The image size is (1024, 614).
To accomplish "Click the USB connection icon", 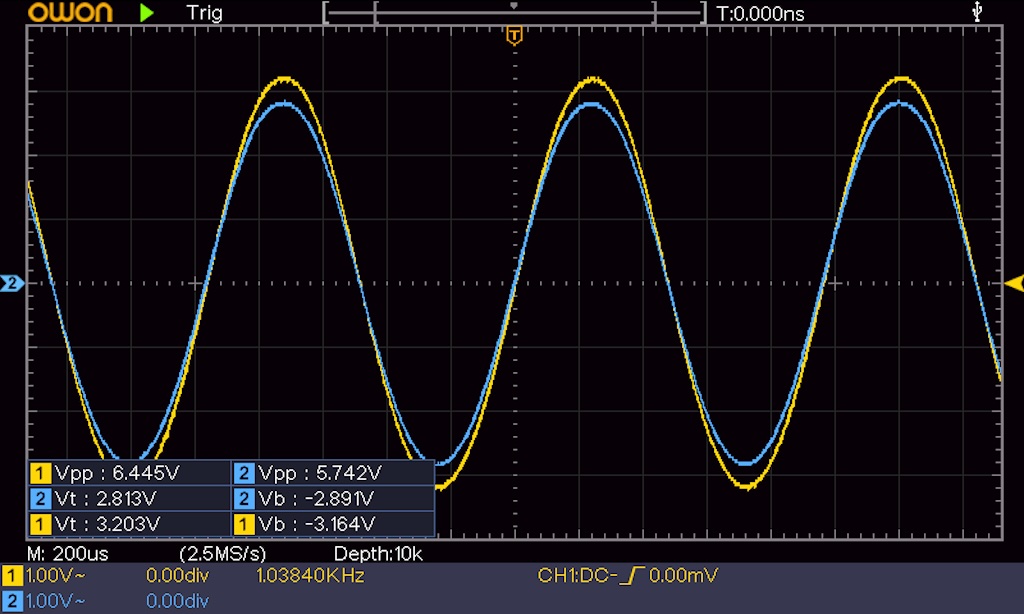I will tap(977, 12).
